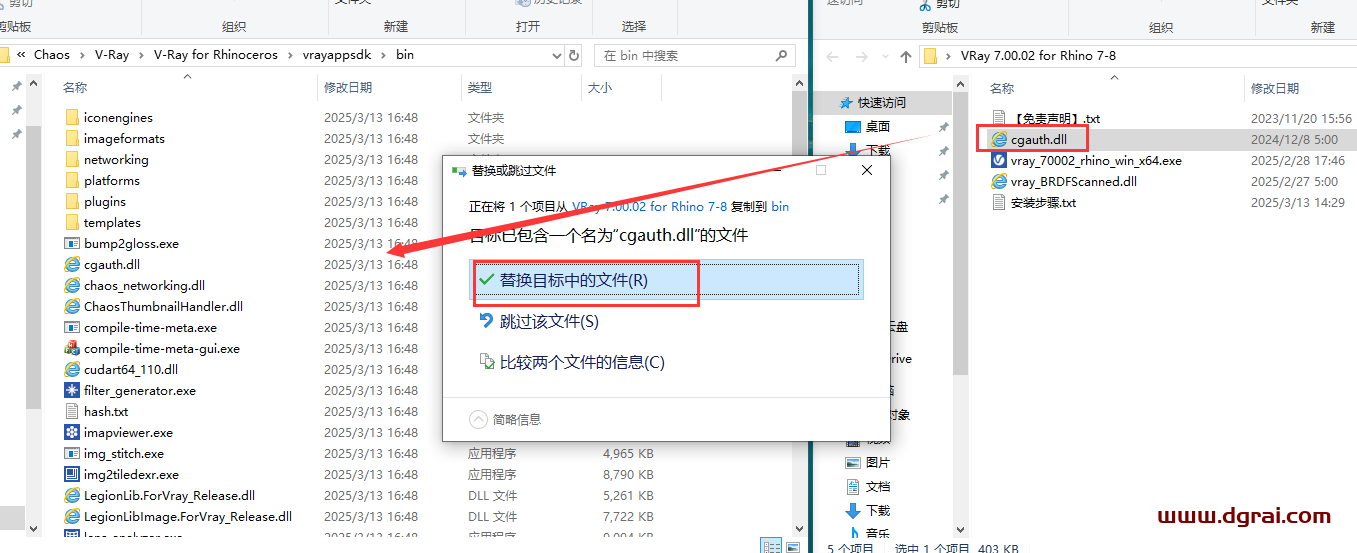Select img_stitch.exe file icon
This screenshot has width=1357, height=553.
[72, 453]
